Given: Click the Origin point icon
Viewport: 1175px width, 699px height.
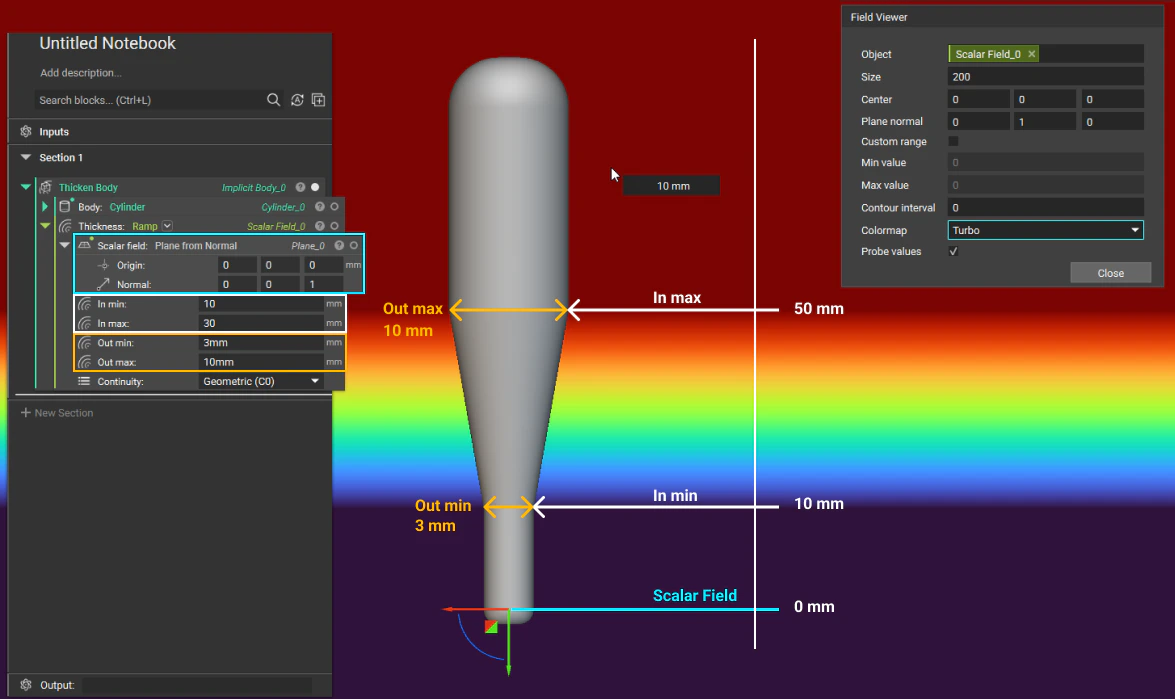Looking at the screenshot, I should tap(103, 264).
